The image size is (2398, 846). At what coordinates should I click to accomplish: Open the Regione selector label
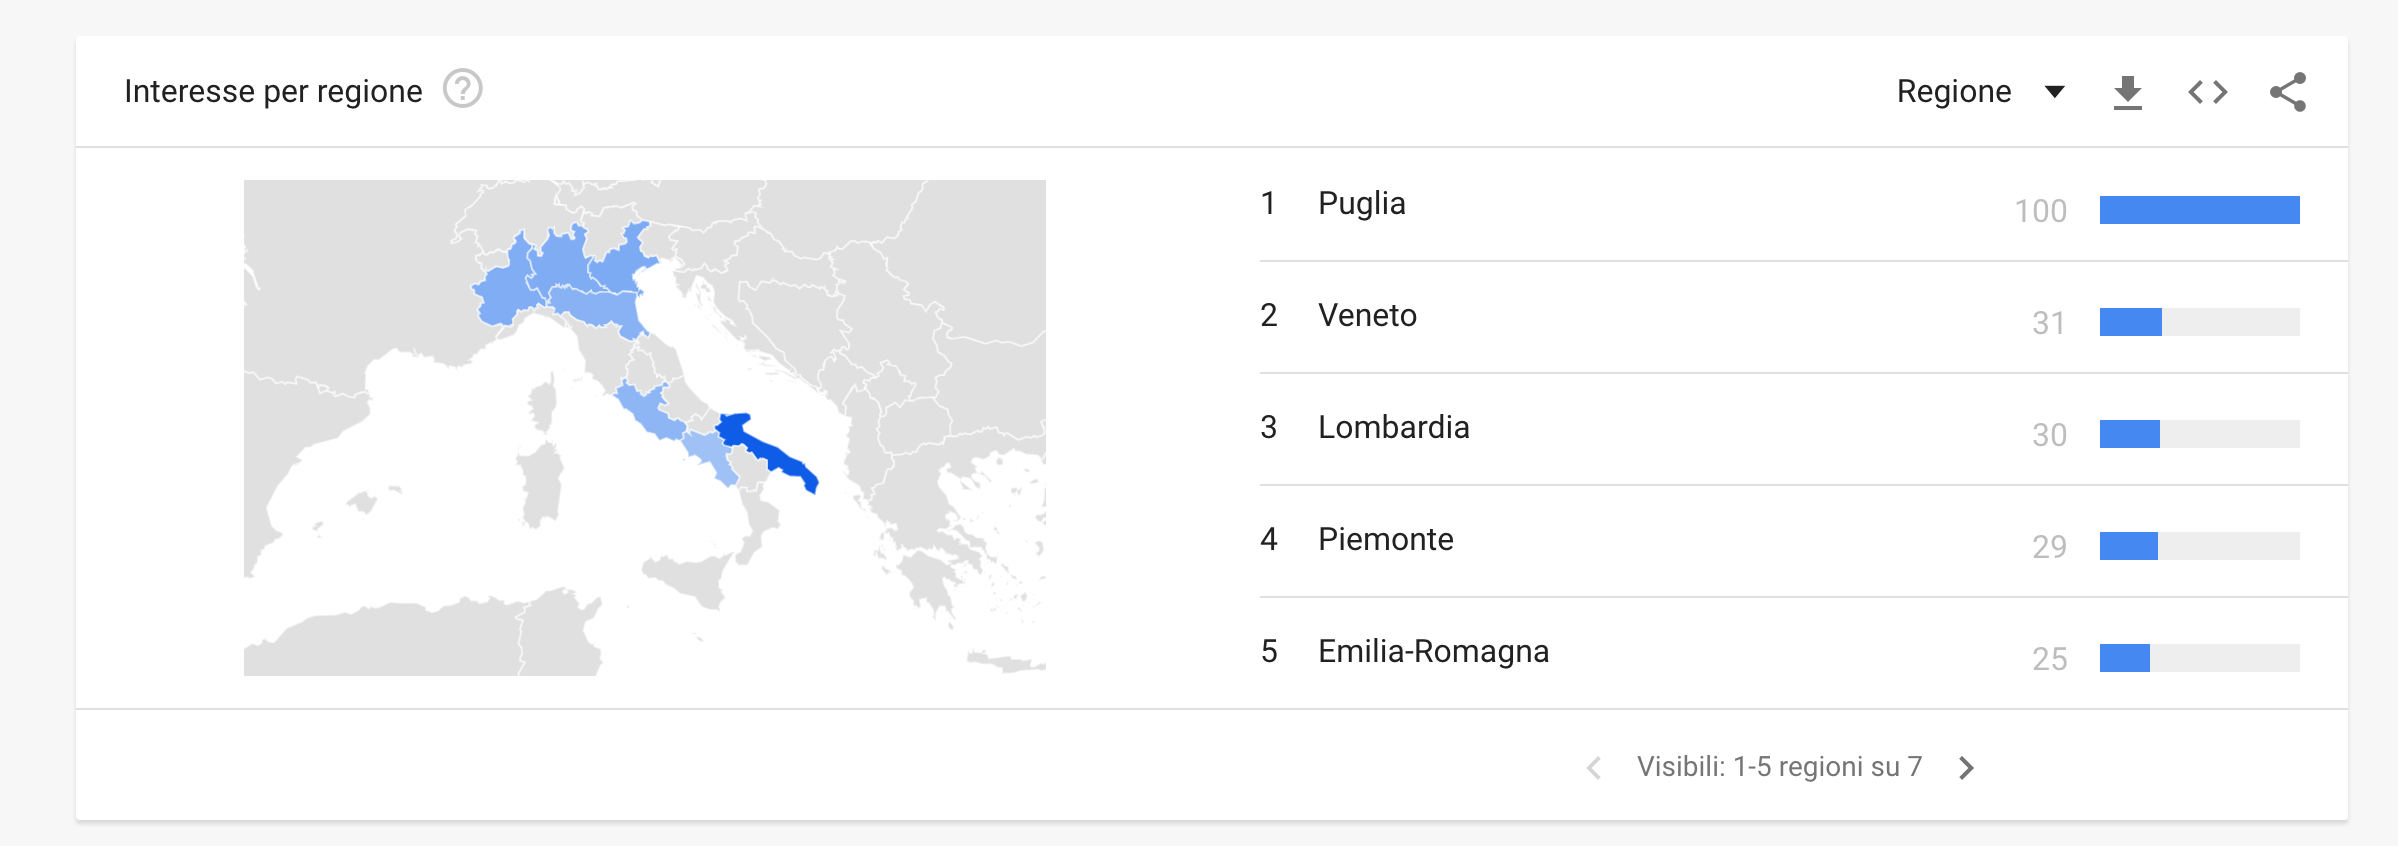pos(1953,91)
